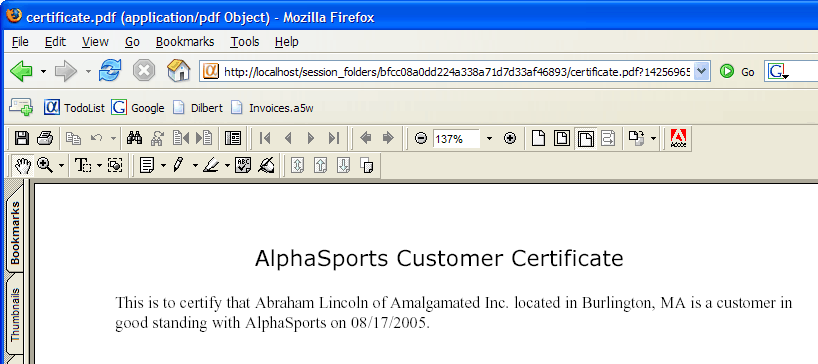This screenshot has width=818, height=364.
Task: Go to next view arrow
Action: pos(388,138)
